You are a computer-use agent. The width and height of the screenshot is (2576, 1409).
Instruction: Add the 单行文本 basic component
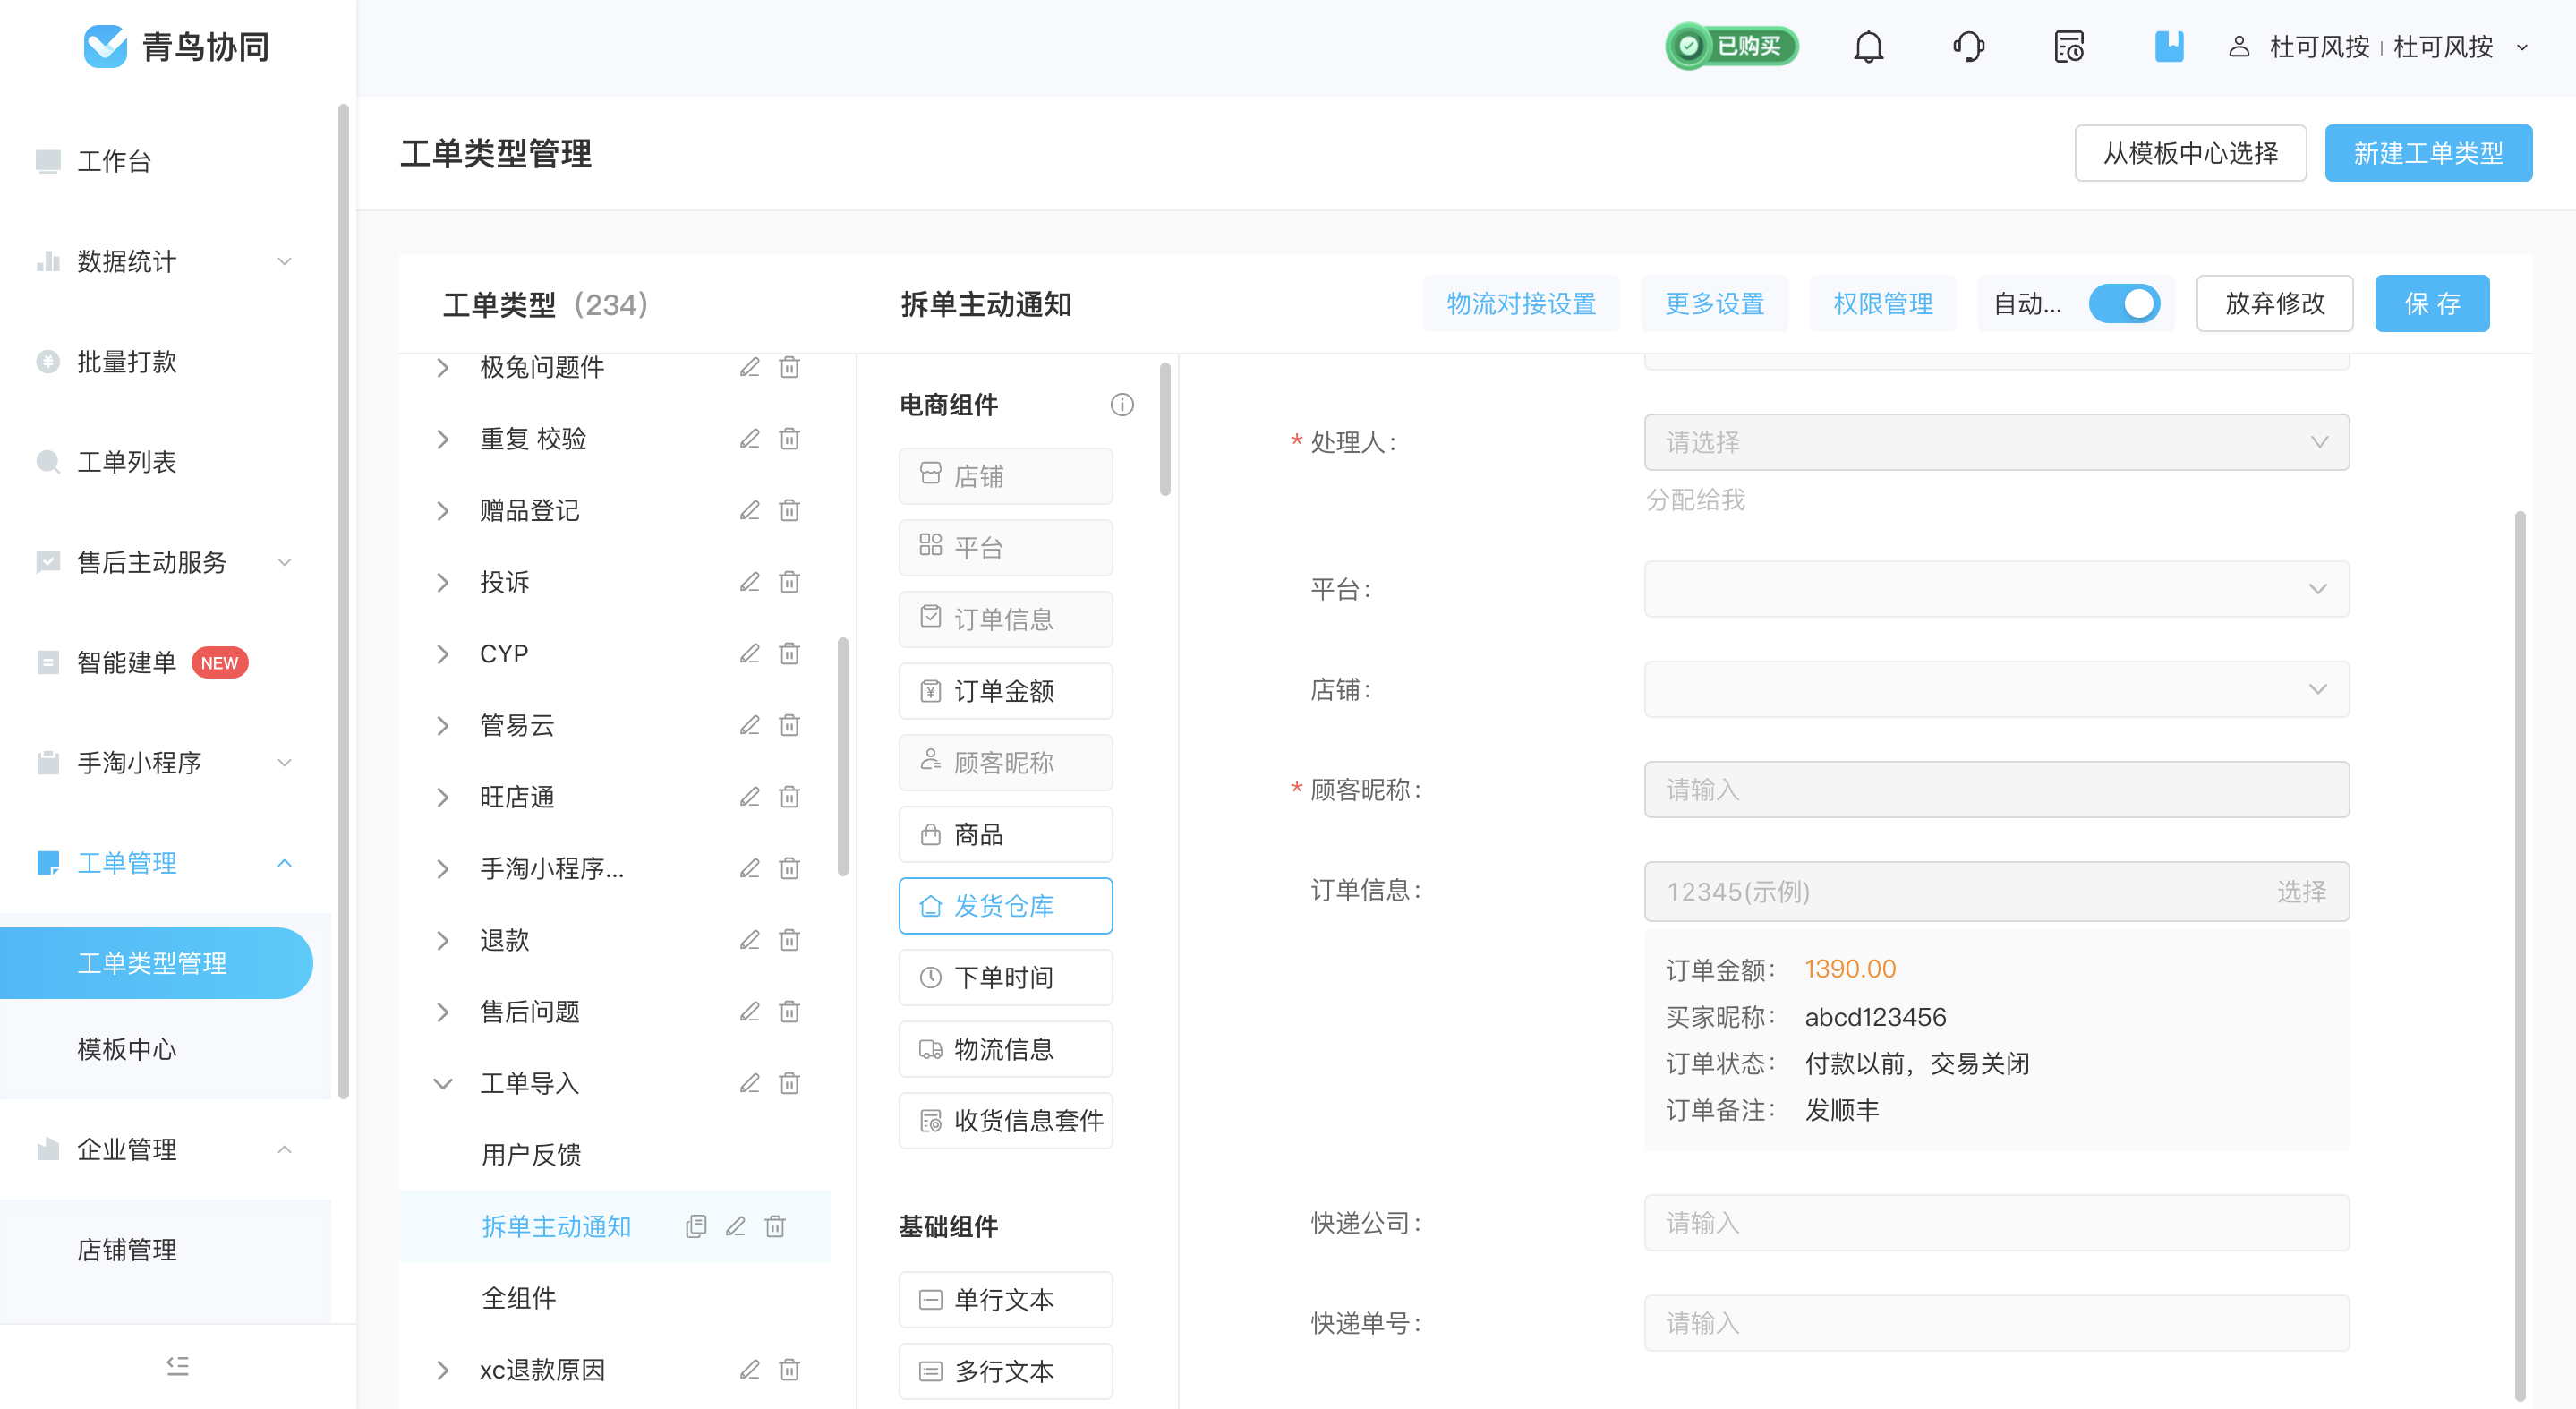[x=1005, y=1300]
